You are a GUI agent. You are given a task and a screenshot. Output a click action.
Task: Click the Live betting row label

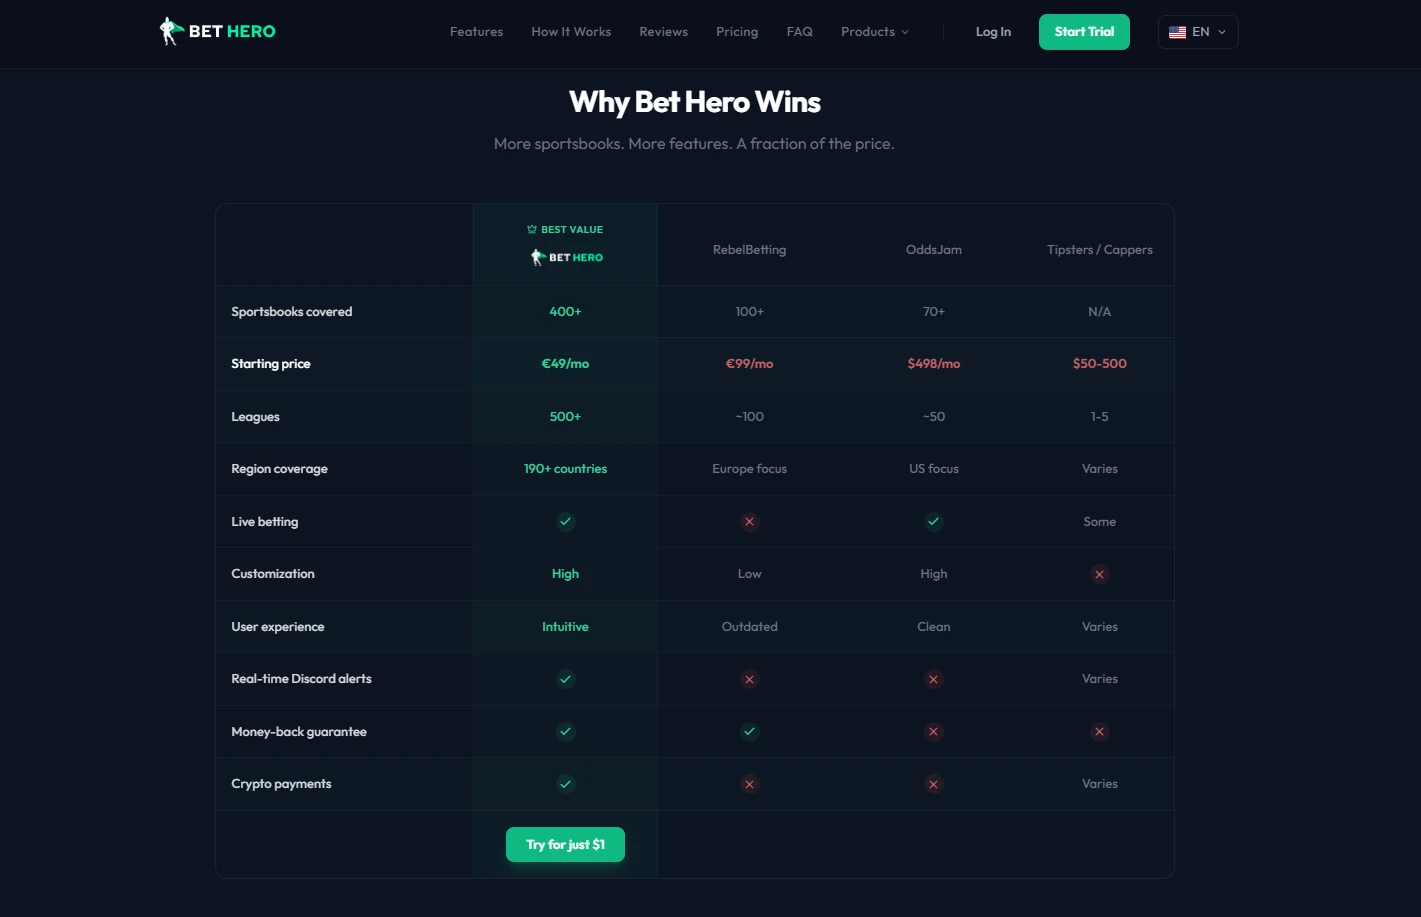pos(264,522)
